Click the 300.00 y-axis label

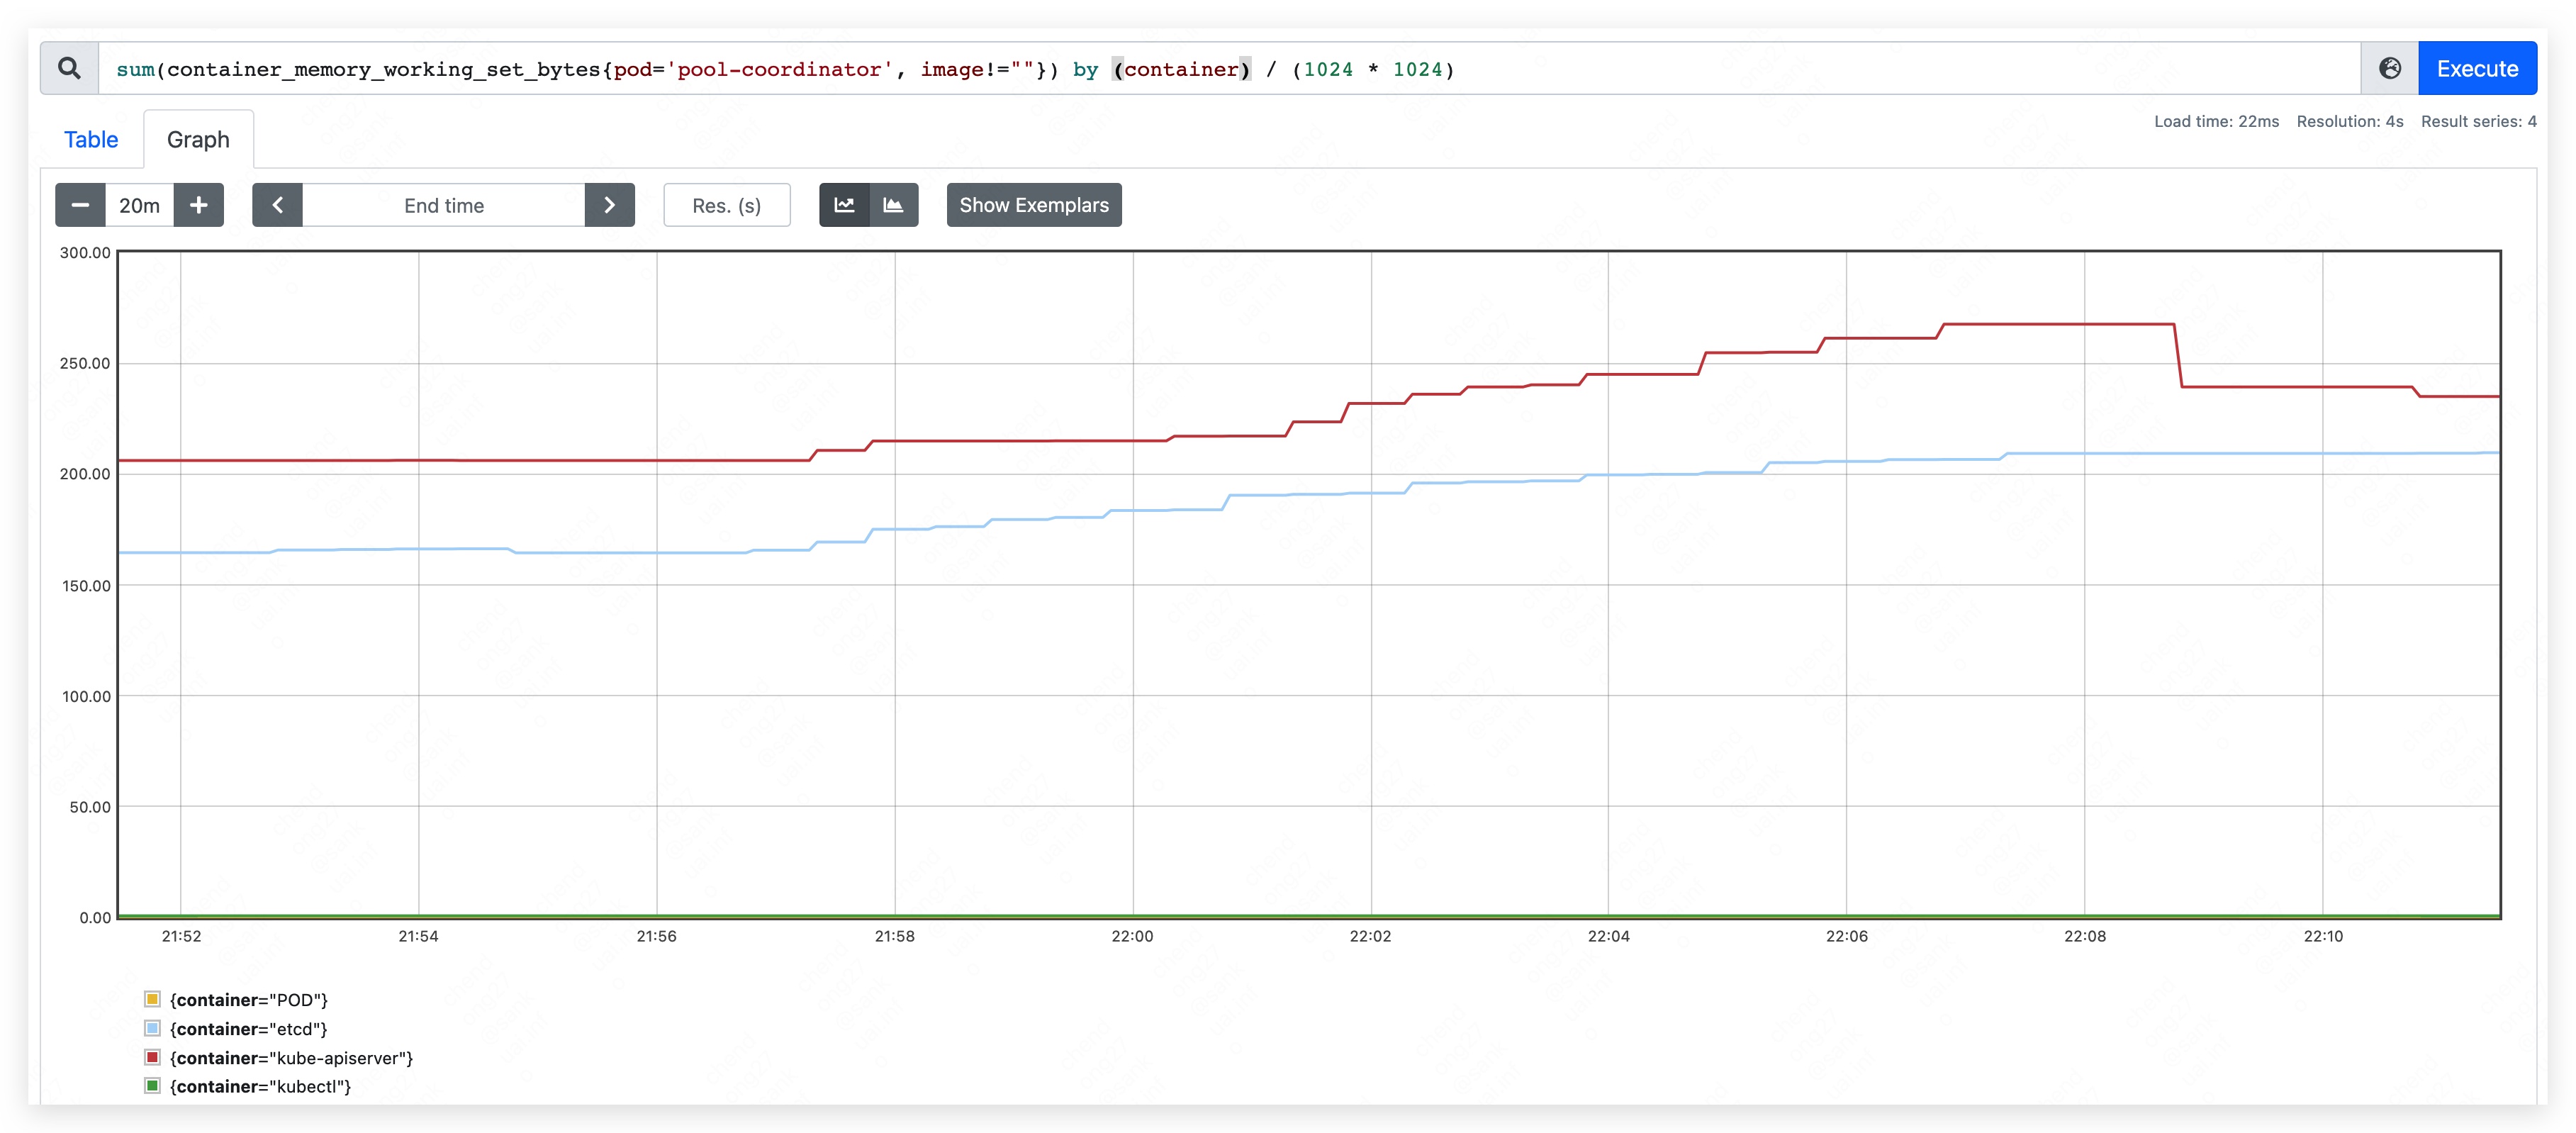click(85, 253)
